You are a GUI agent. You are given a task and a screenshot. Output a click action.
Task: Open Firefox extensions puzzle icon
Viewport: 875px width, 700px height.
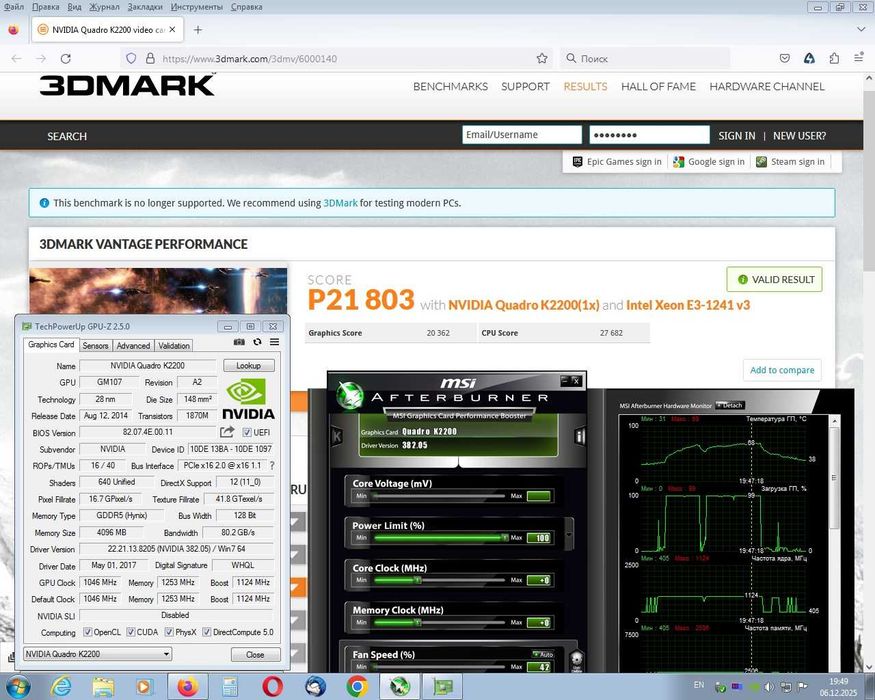point(834,58)
